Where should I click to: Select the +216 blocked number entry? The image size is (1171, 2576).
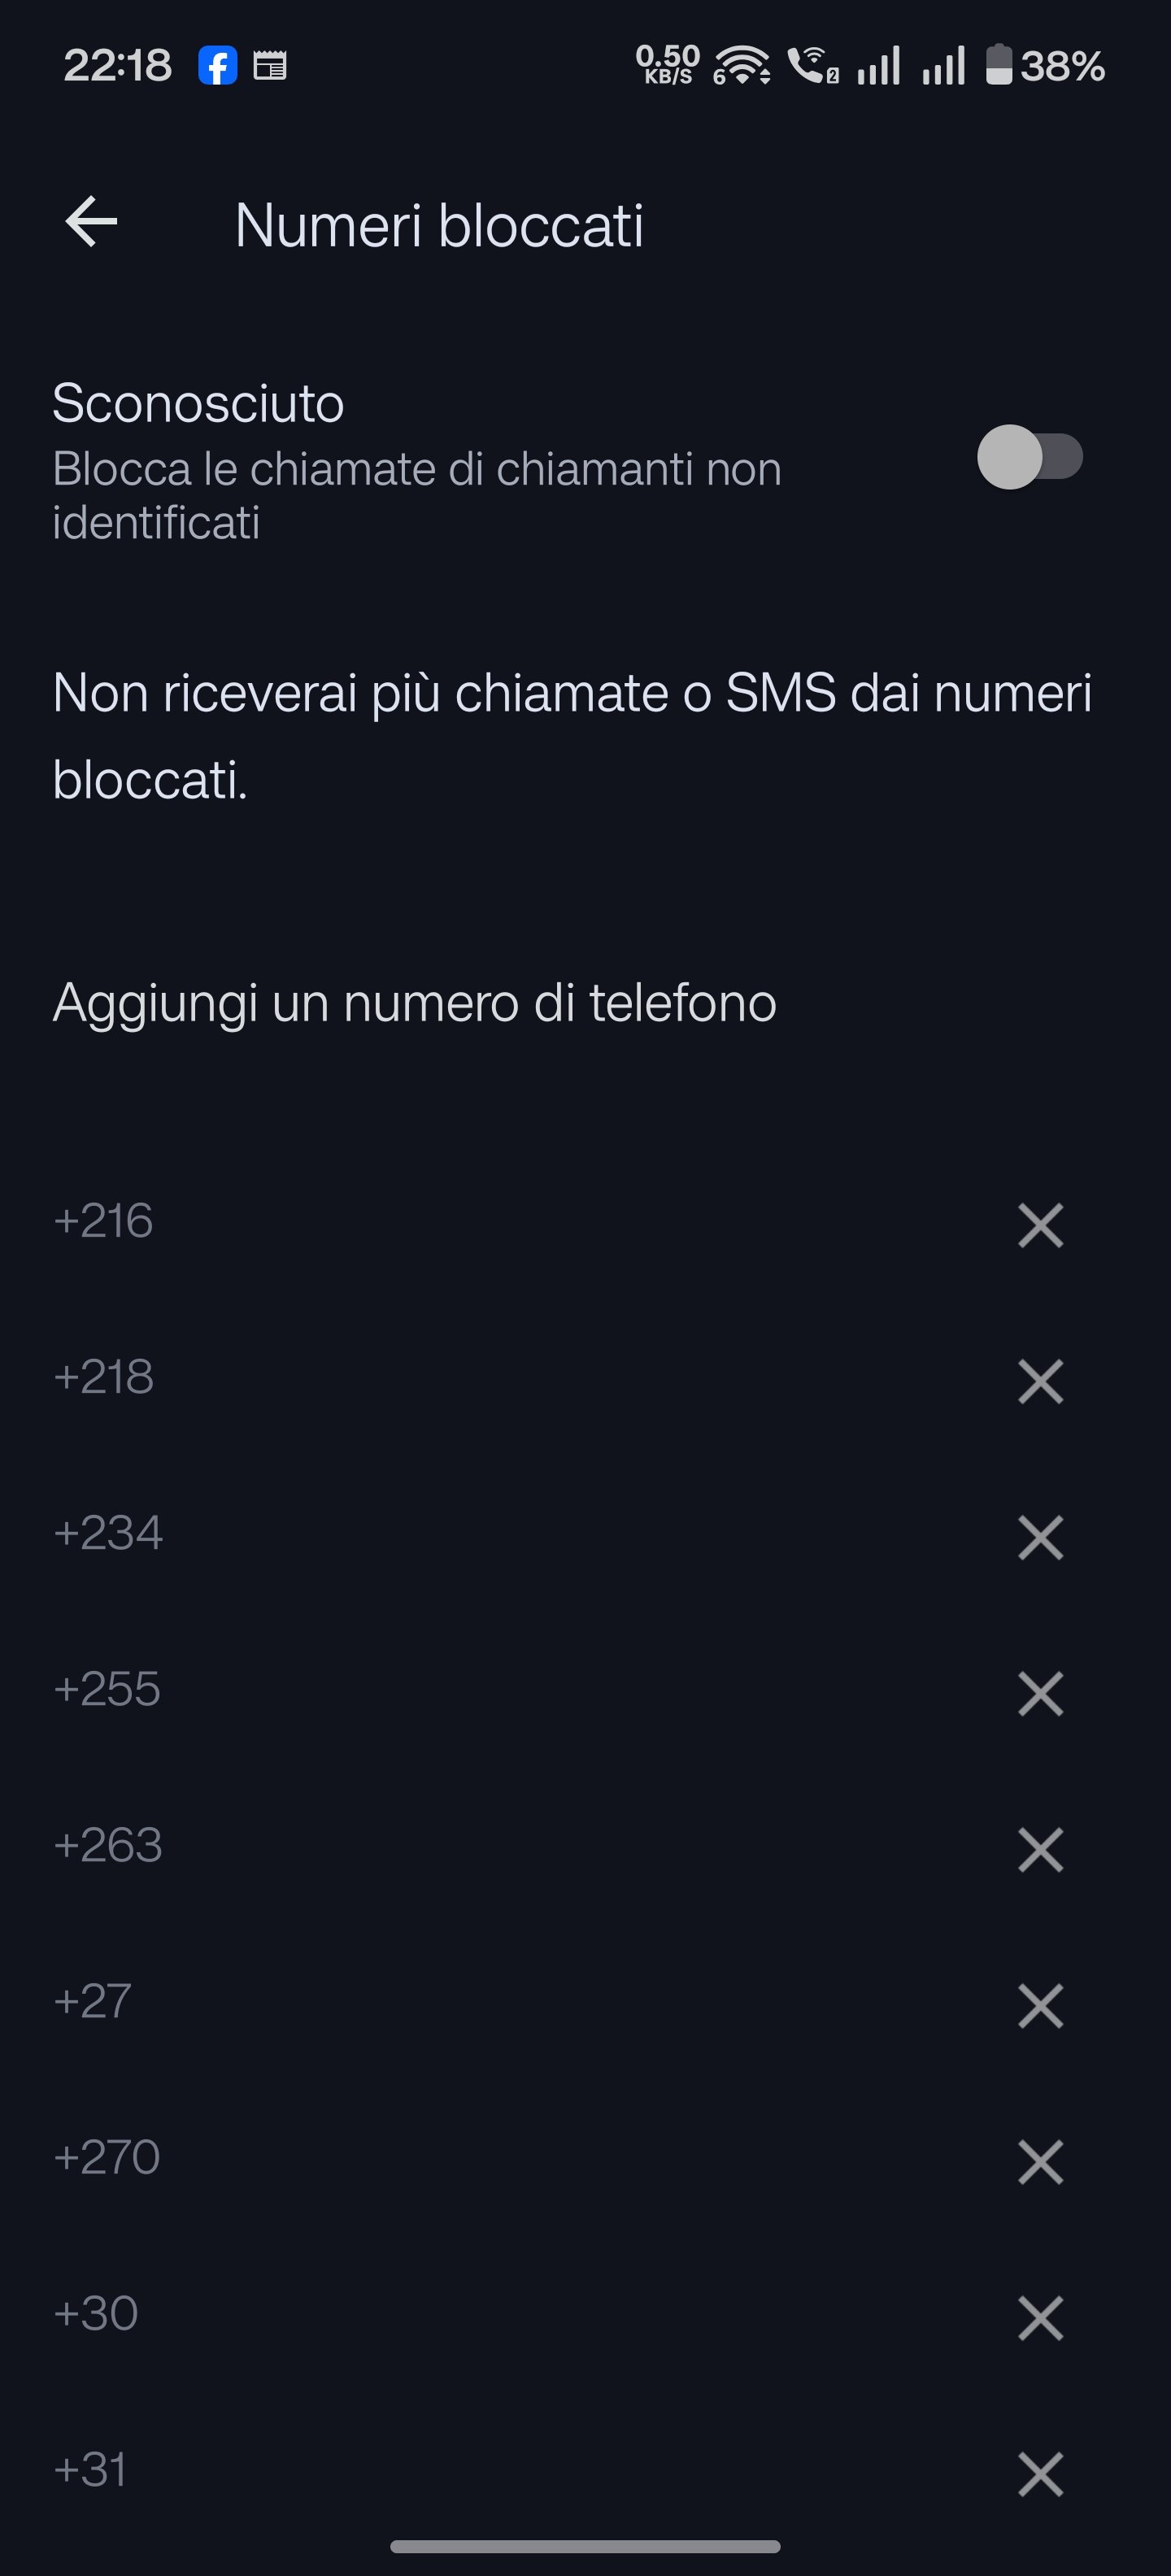click(103, 1221)
